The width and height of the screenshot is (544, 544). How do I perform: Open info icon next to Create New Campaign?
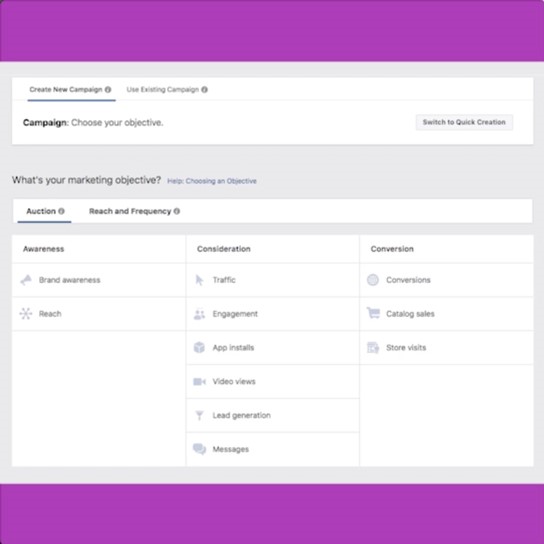point(108,90)
